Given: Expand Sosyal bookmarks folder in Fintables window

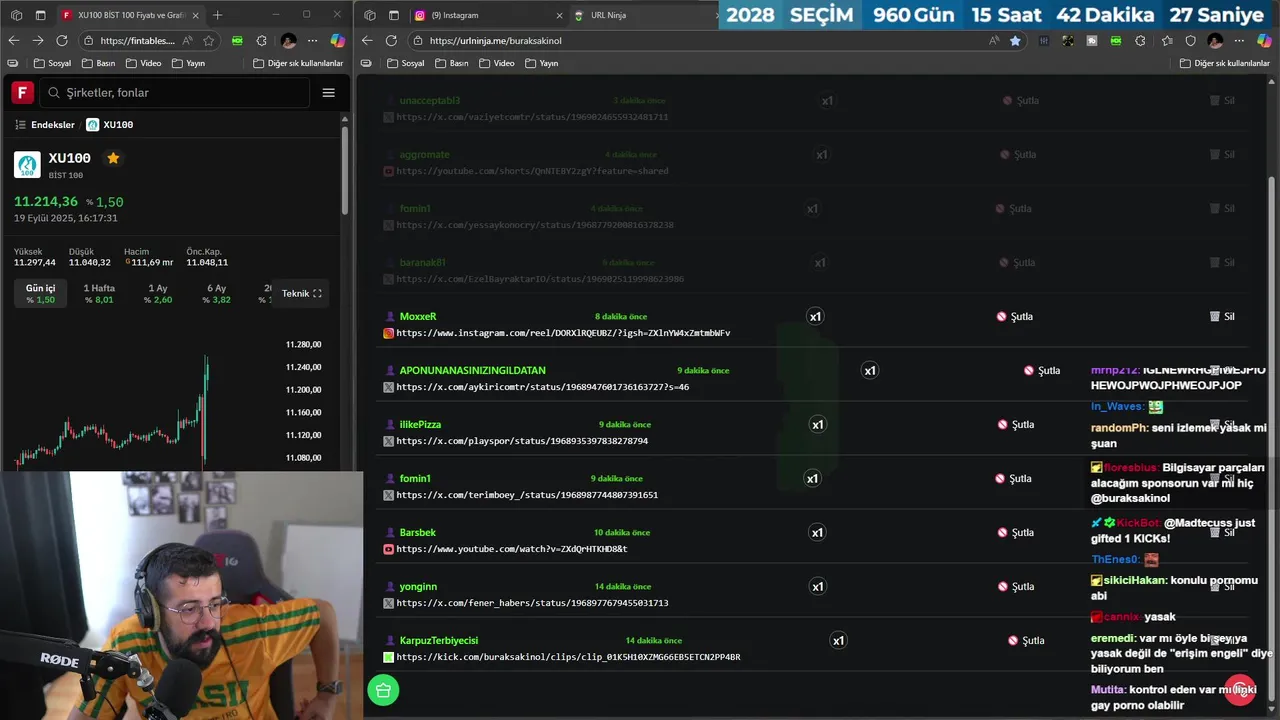Looking at the screenshot, I should (x=52, y=63).
